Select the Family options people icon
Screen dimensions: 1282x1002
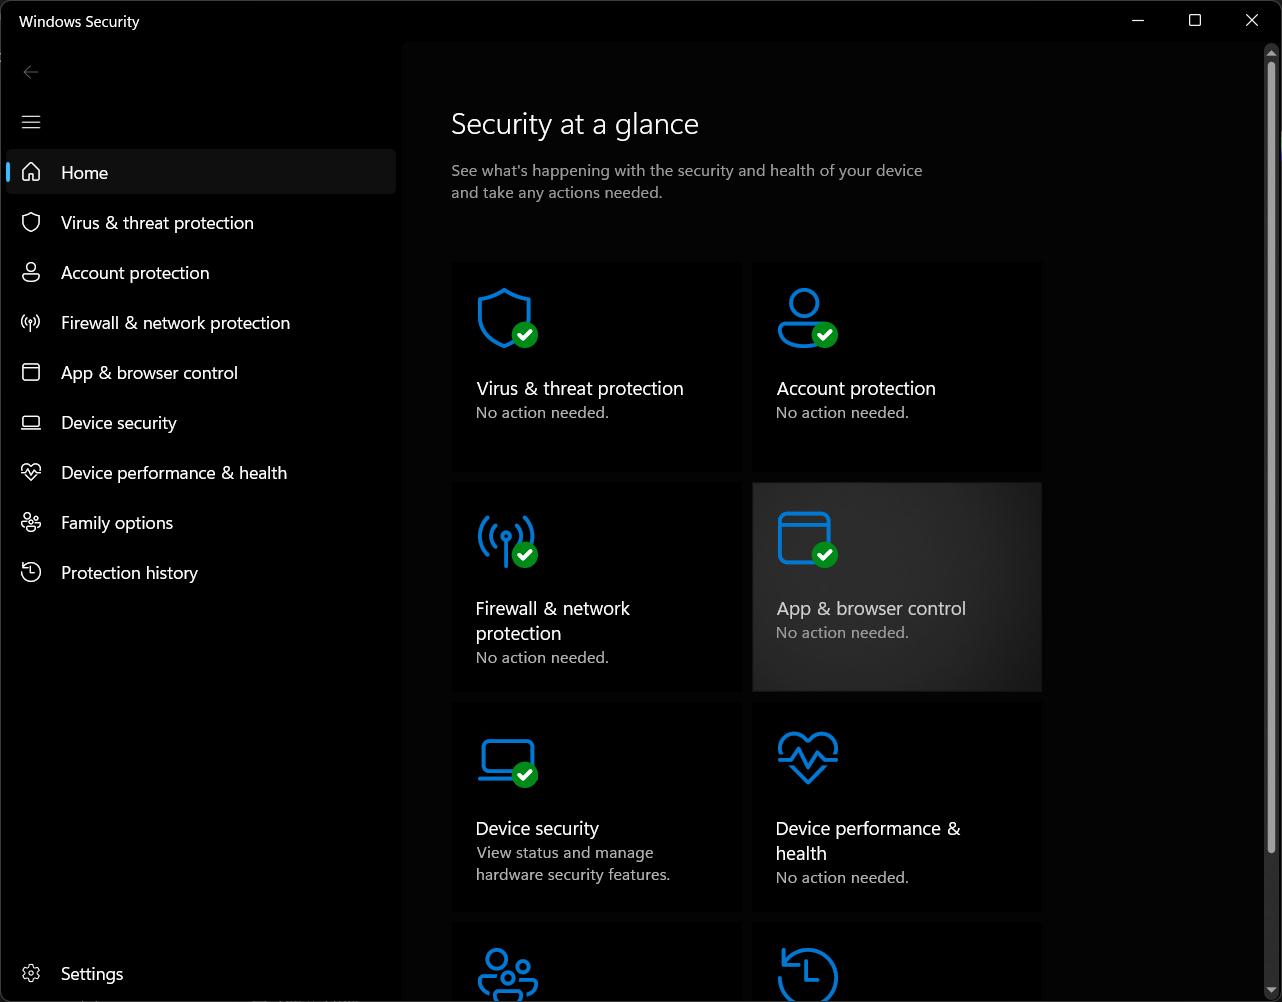31,522
